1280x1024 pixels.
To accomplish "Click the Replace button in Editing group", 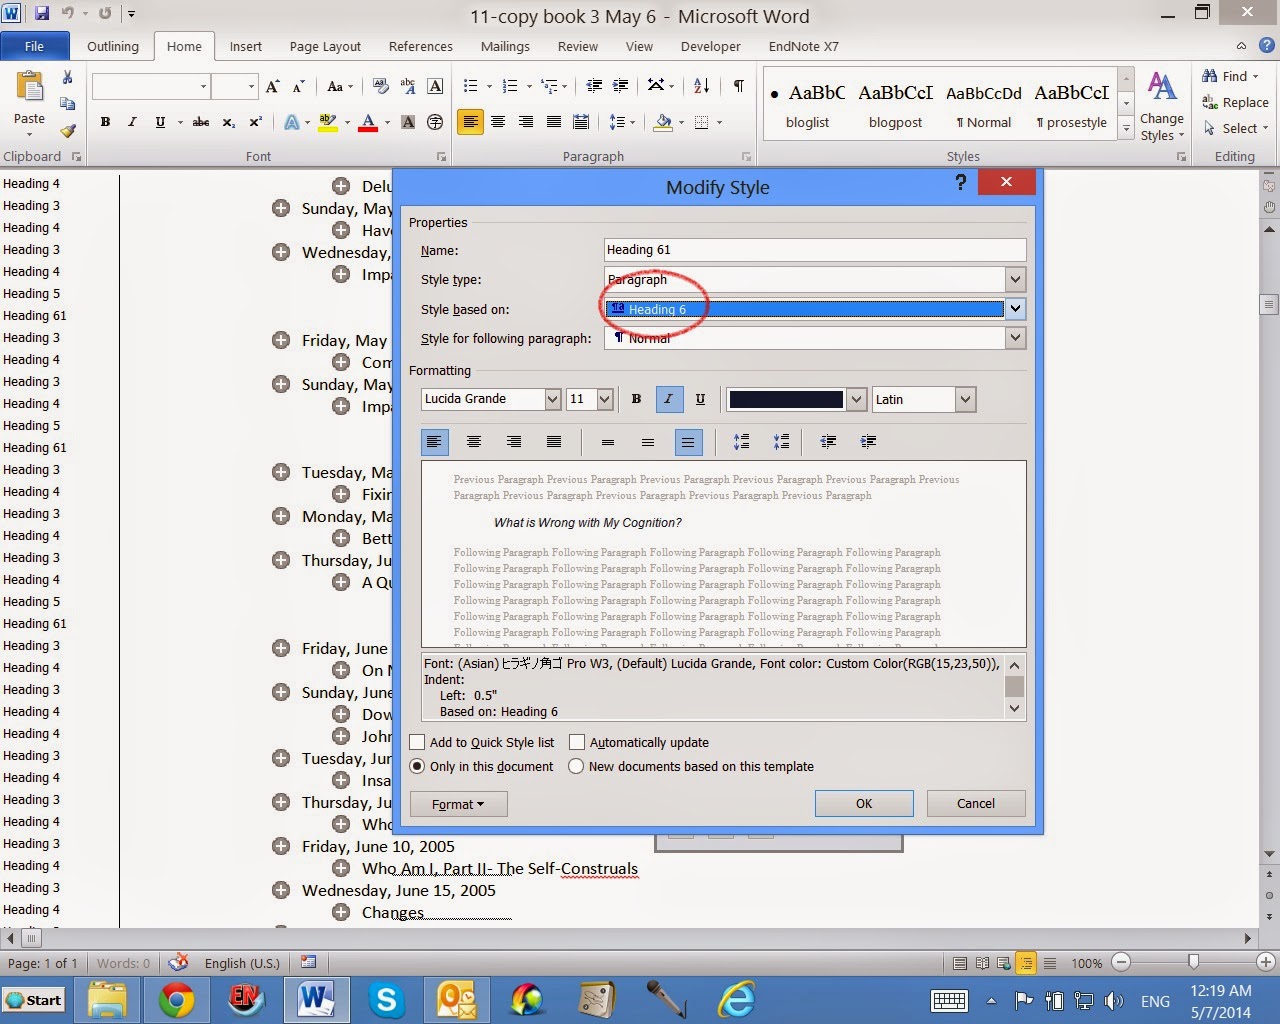I will (1235, 102).
